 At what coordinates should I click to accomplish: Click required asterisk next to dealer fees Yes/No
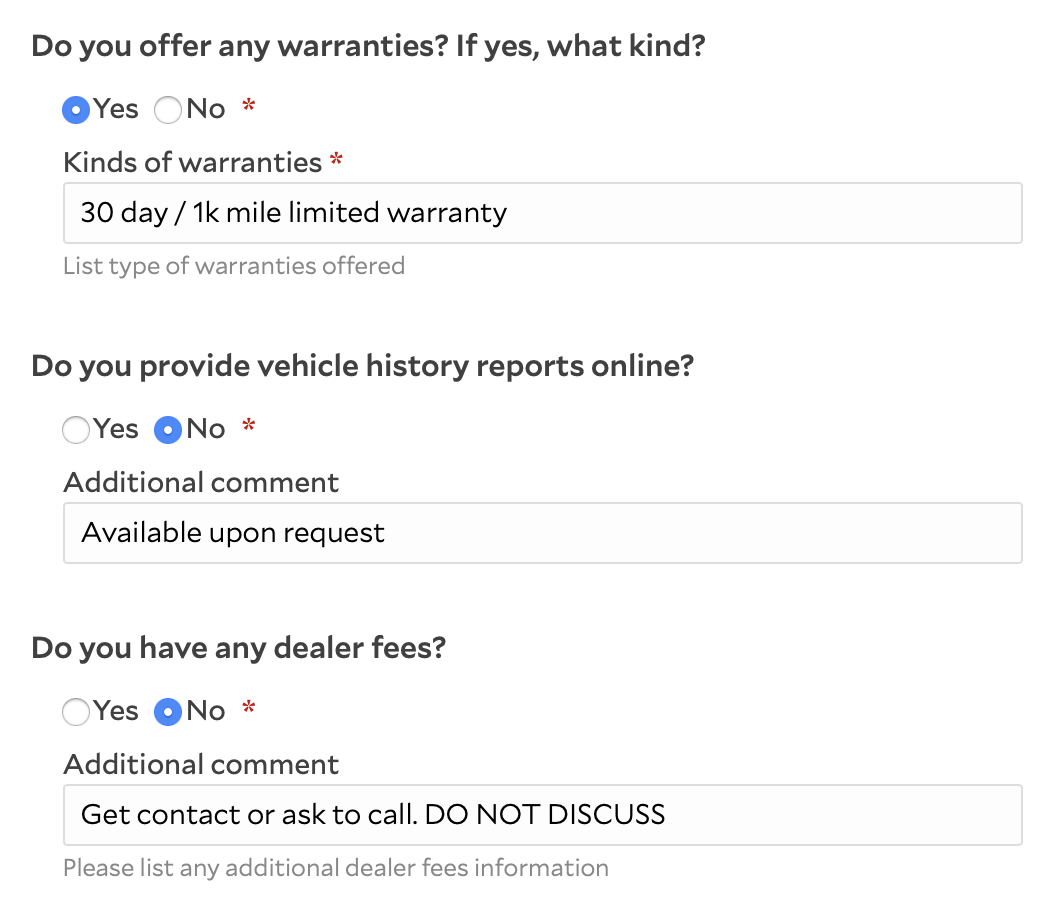(x=249, y=709)
